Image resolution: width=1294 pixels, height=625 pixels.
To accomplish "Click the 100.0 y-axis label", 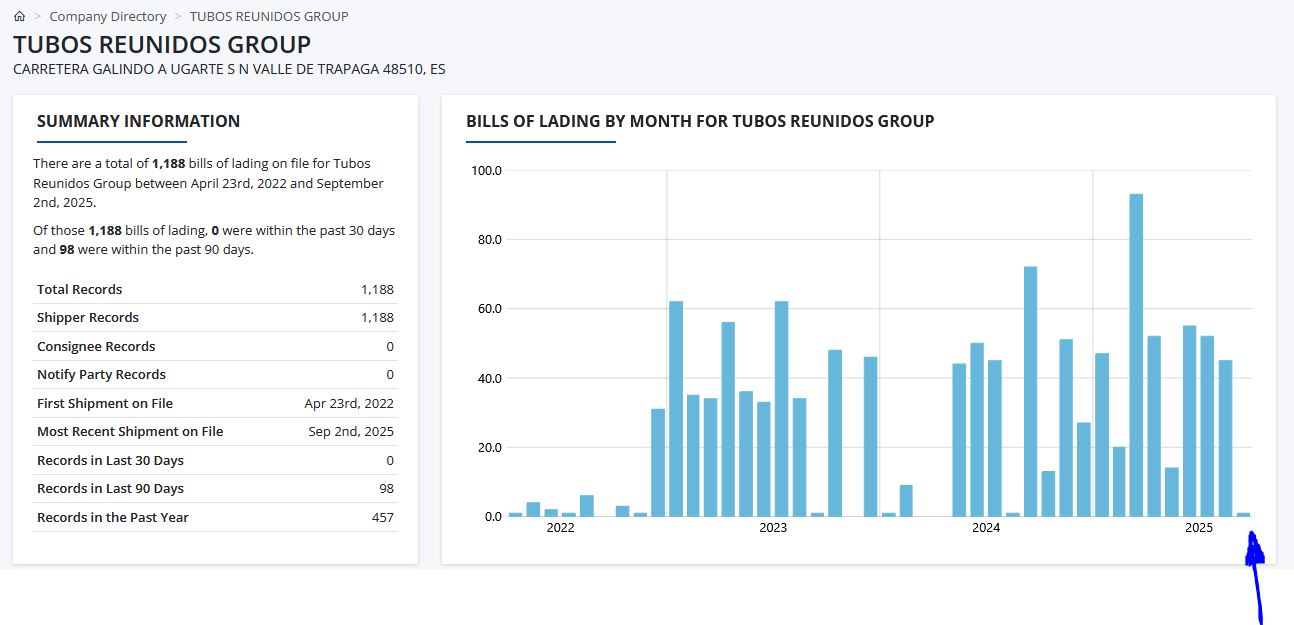I will click(x=487, y=171).
